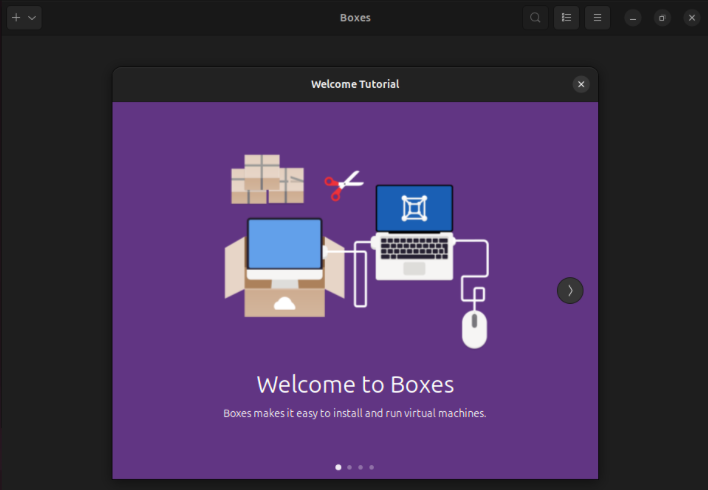The image size is (708, 490).
Task: Minimize the Boxes window
Action: coord(633,18)
